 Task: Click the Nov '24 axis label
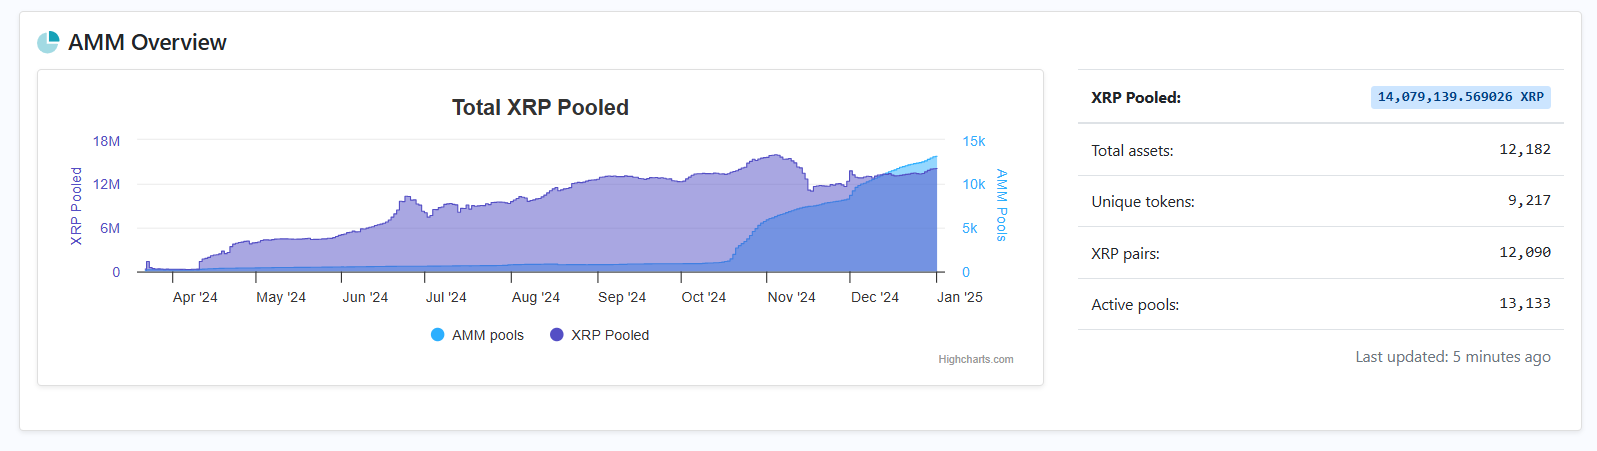pyautogui.click(x=791, y=297)
